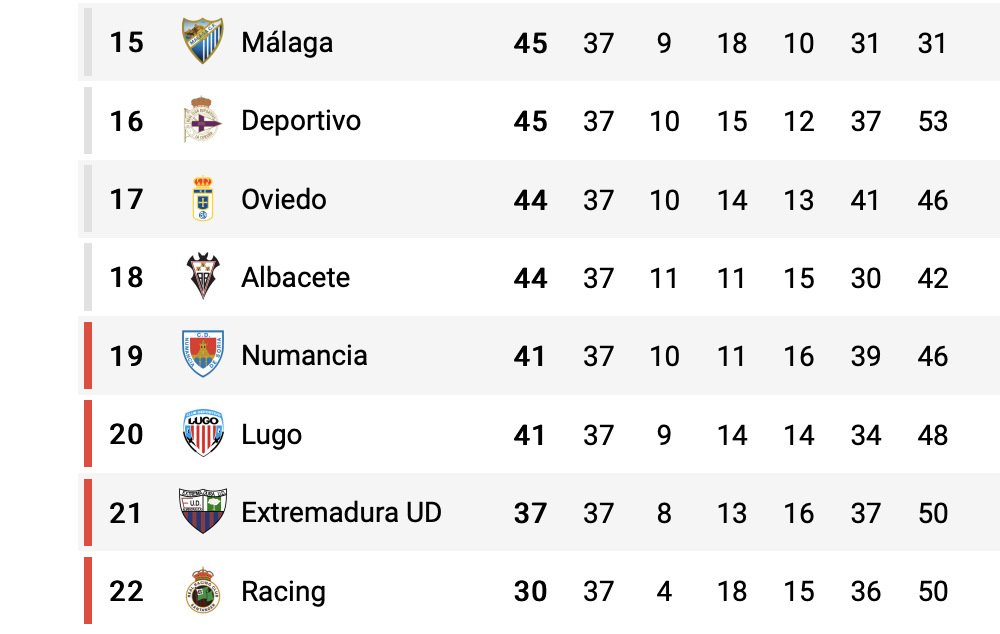Click the Albacete club crest
This screenshot has width=1000, height=634.
[203, 276]
